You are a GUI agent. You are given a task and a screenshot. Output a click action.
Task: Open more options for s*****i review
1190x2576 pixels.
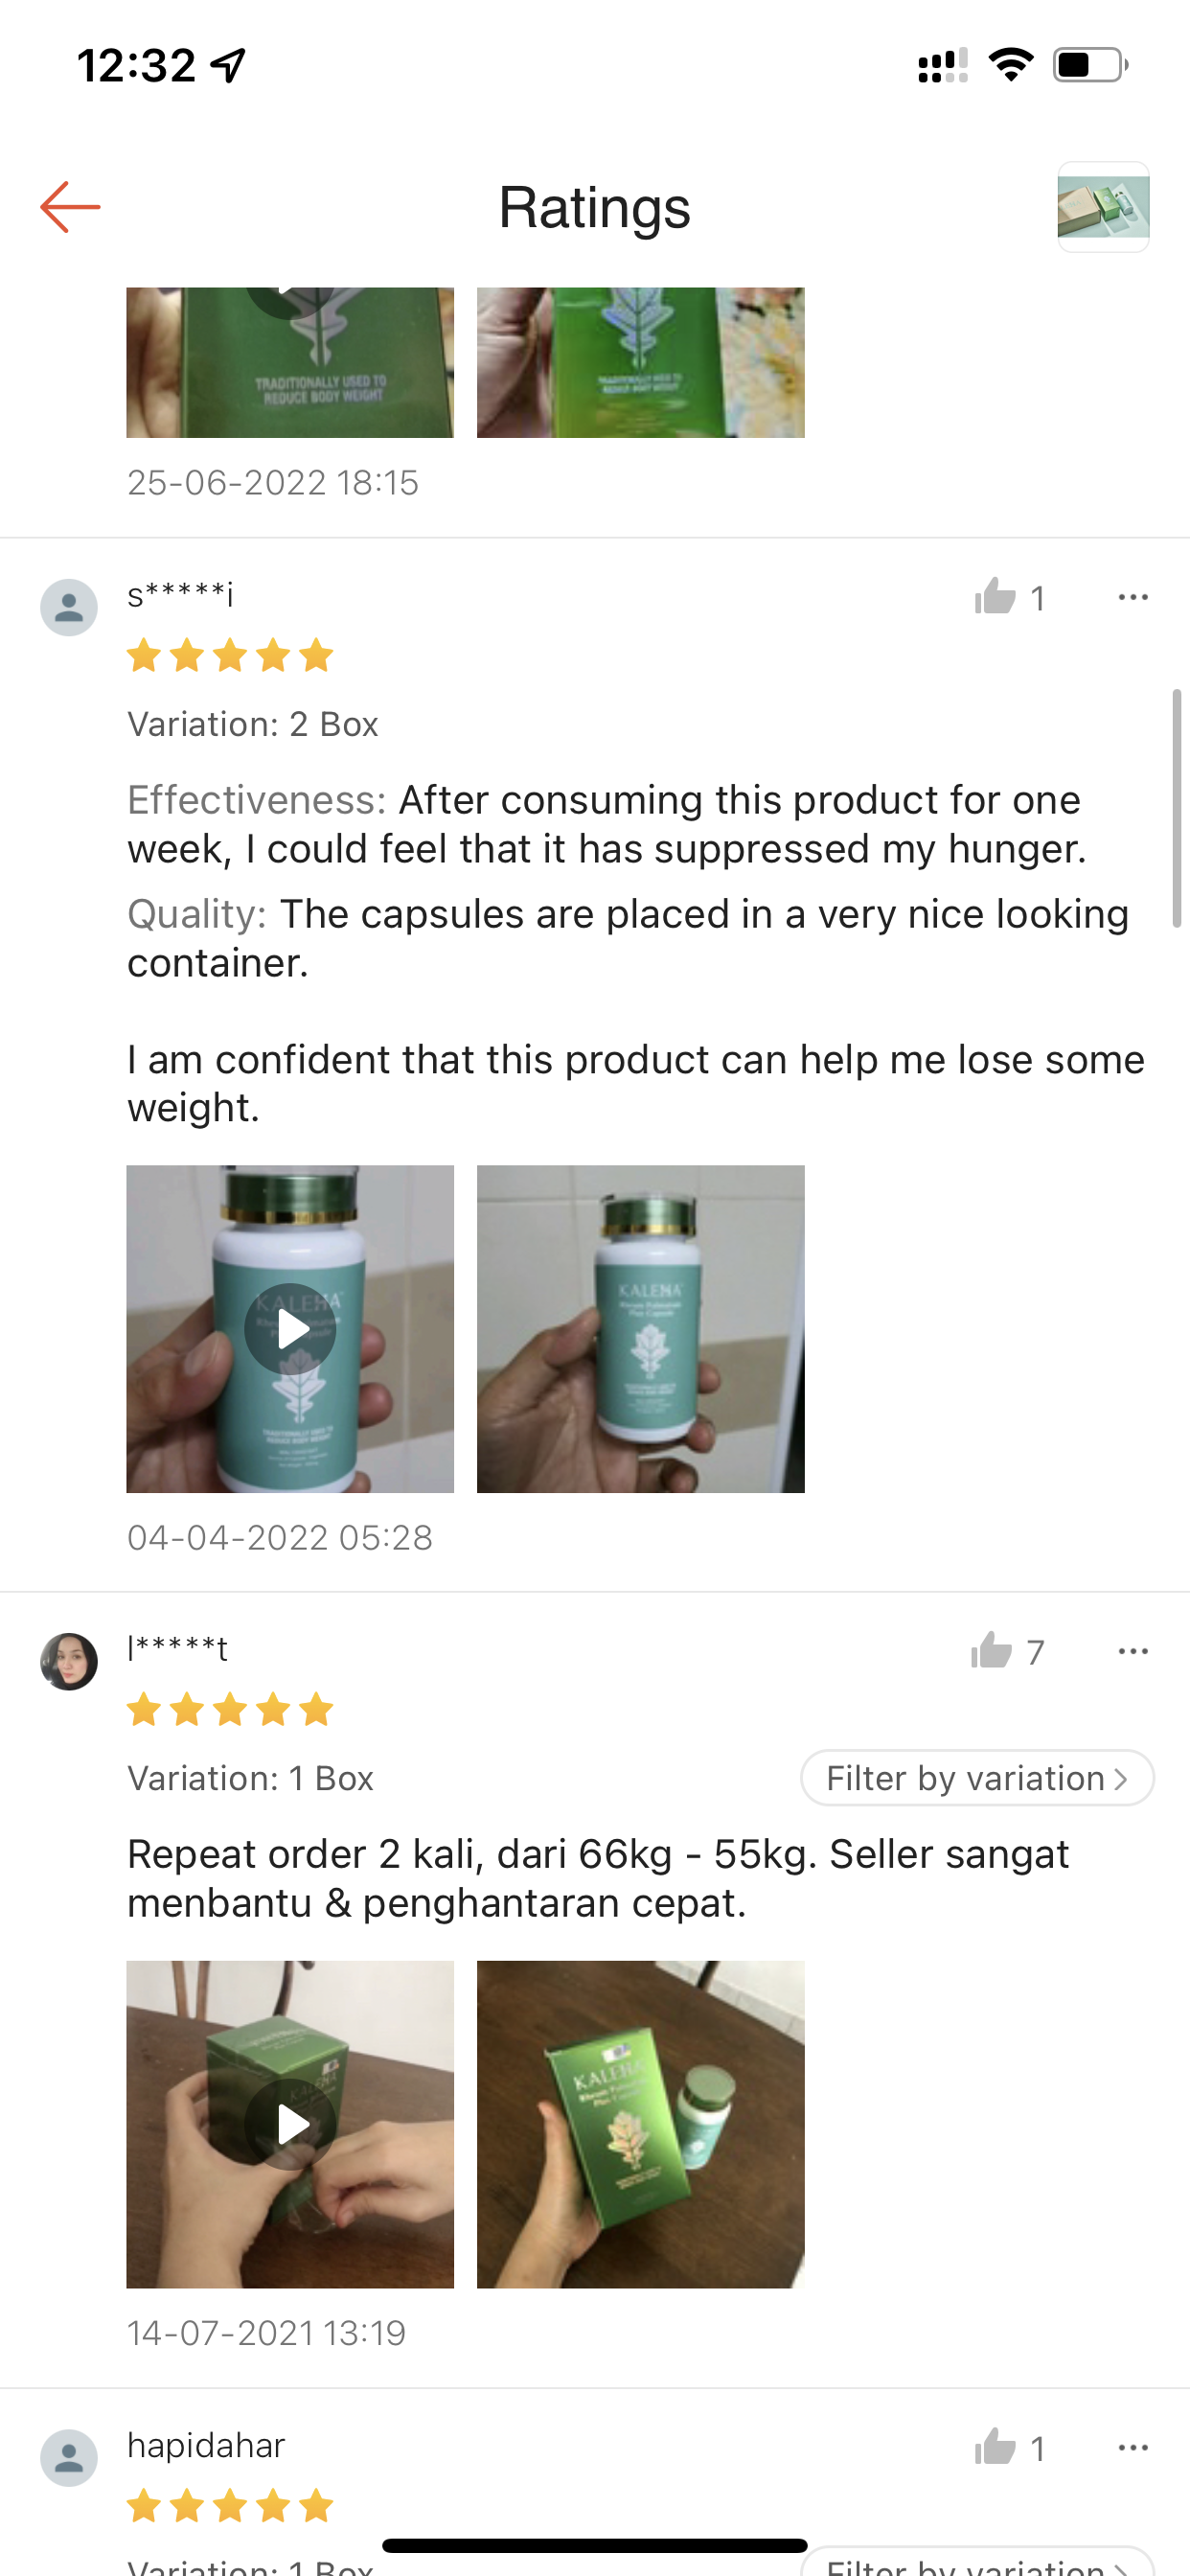pos(1133,598)
